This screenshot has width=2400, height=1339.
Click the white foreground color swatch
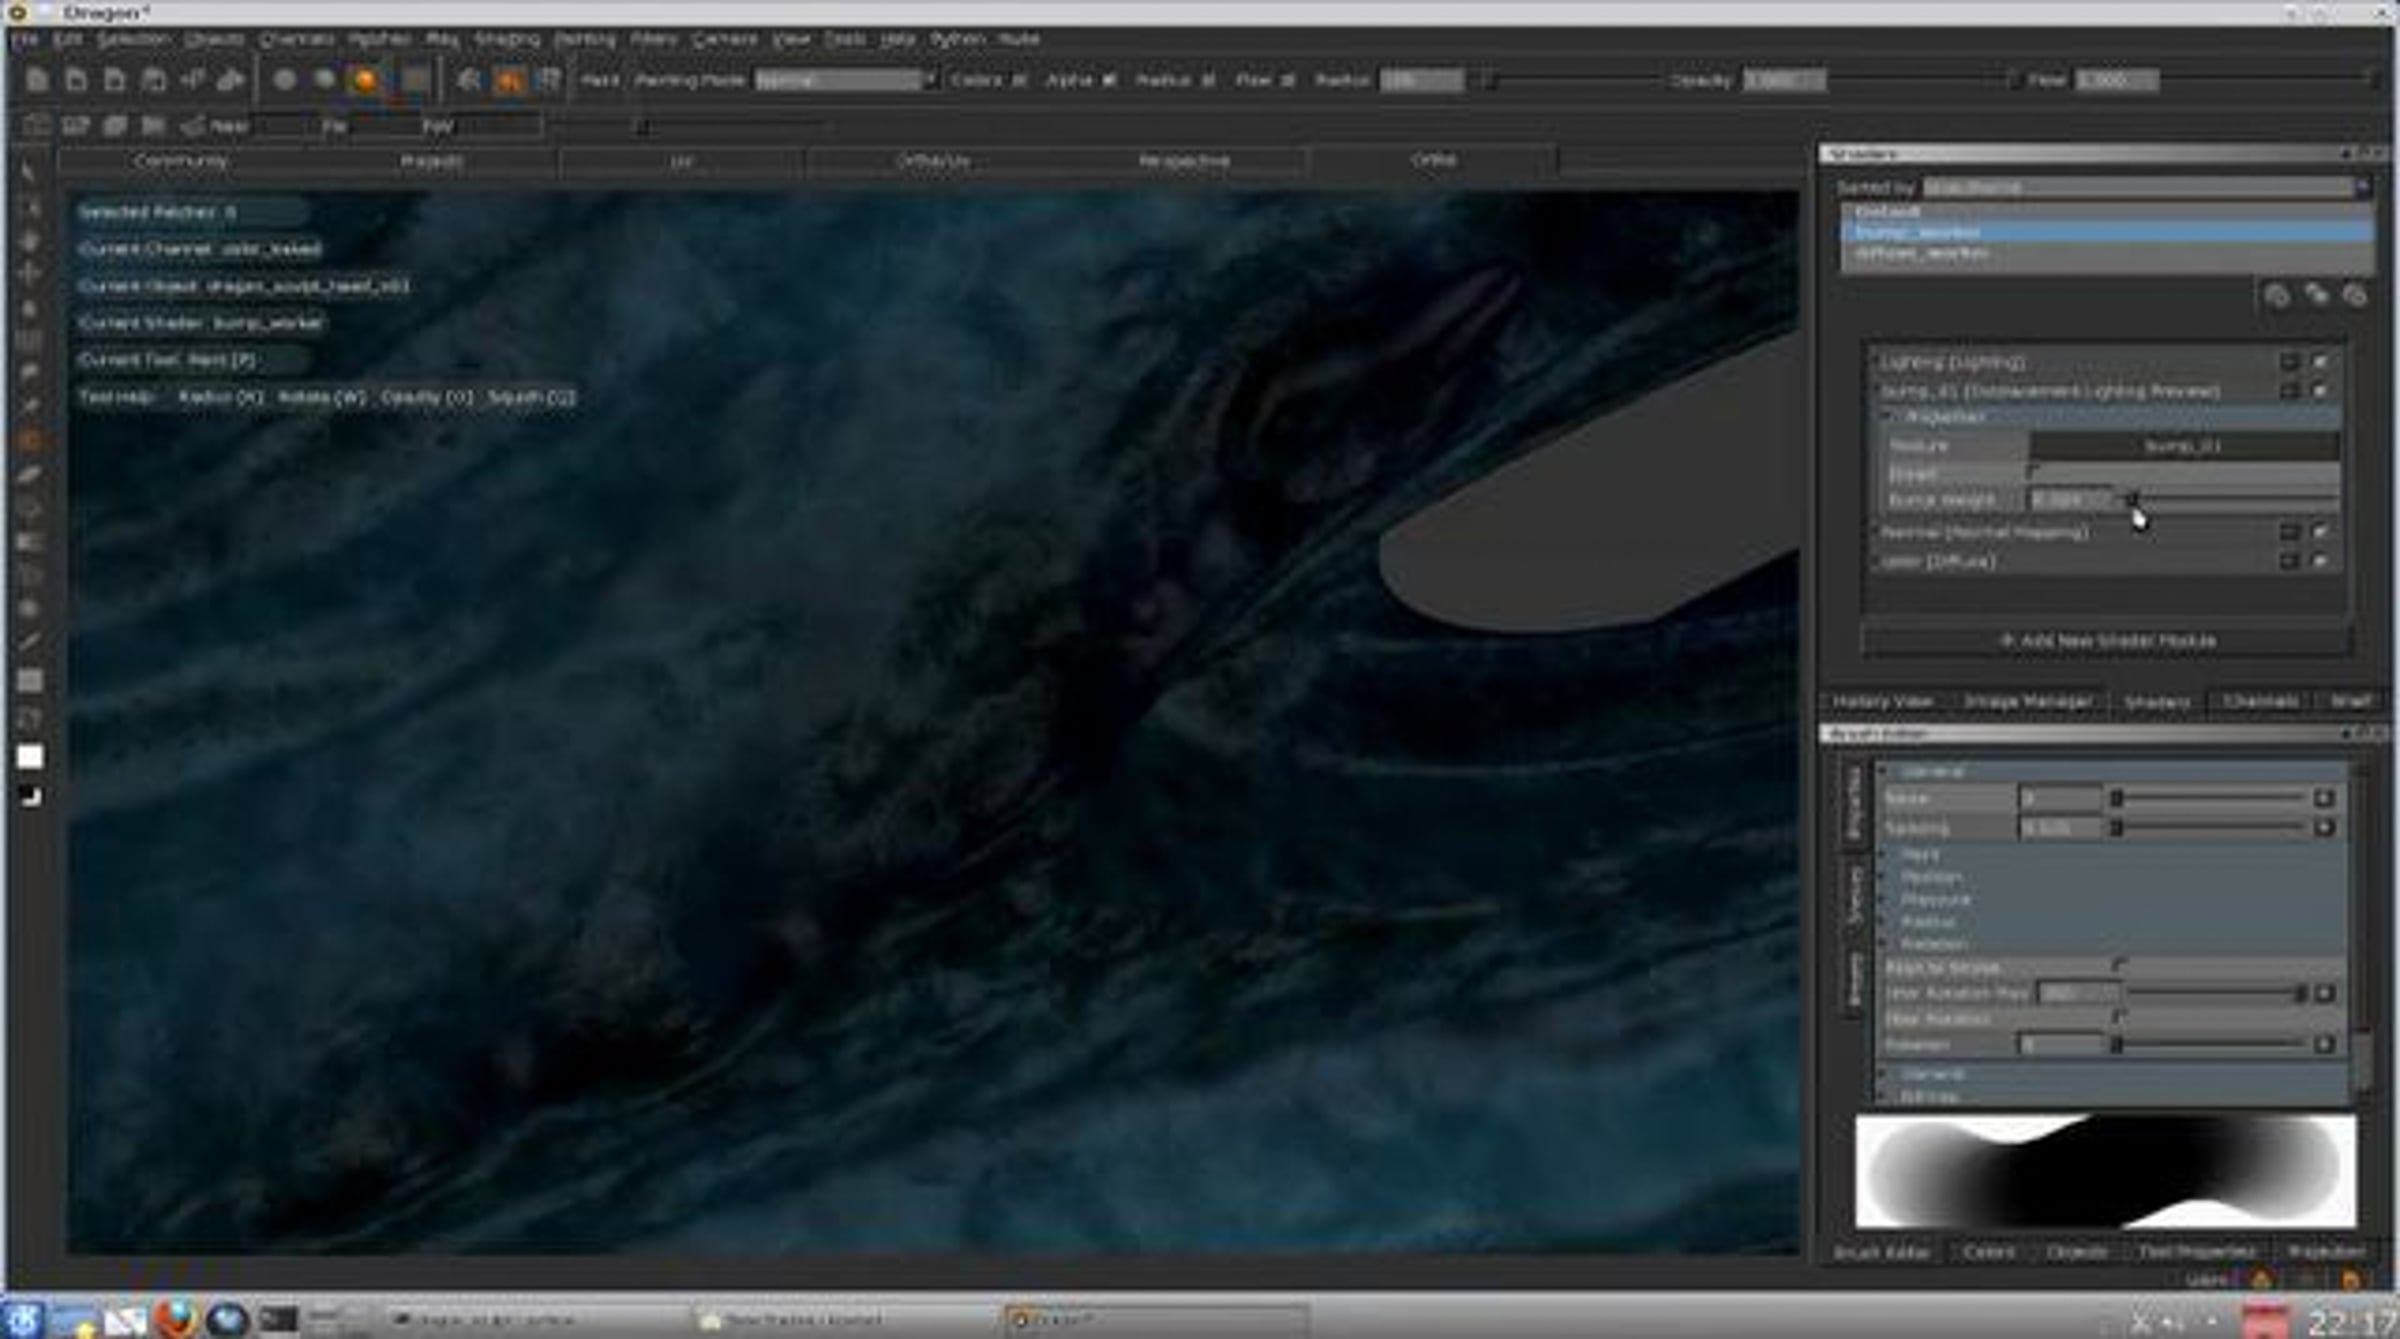[x=30, y=757]
